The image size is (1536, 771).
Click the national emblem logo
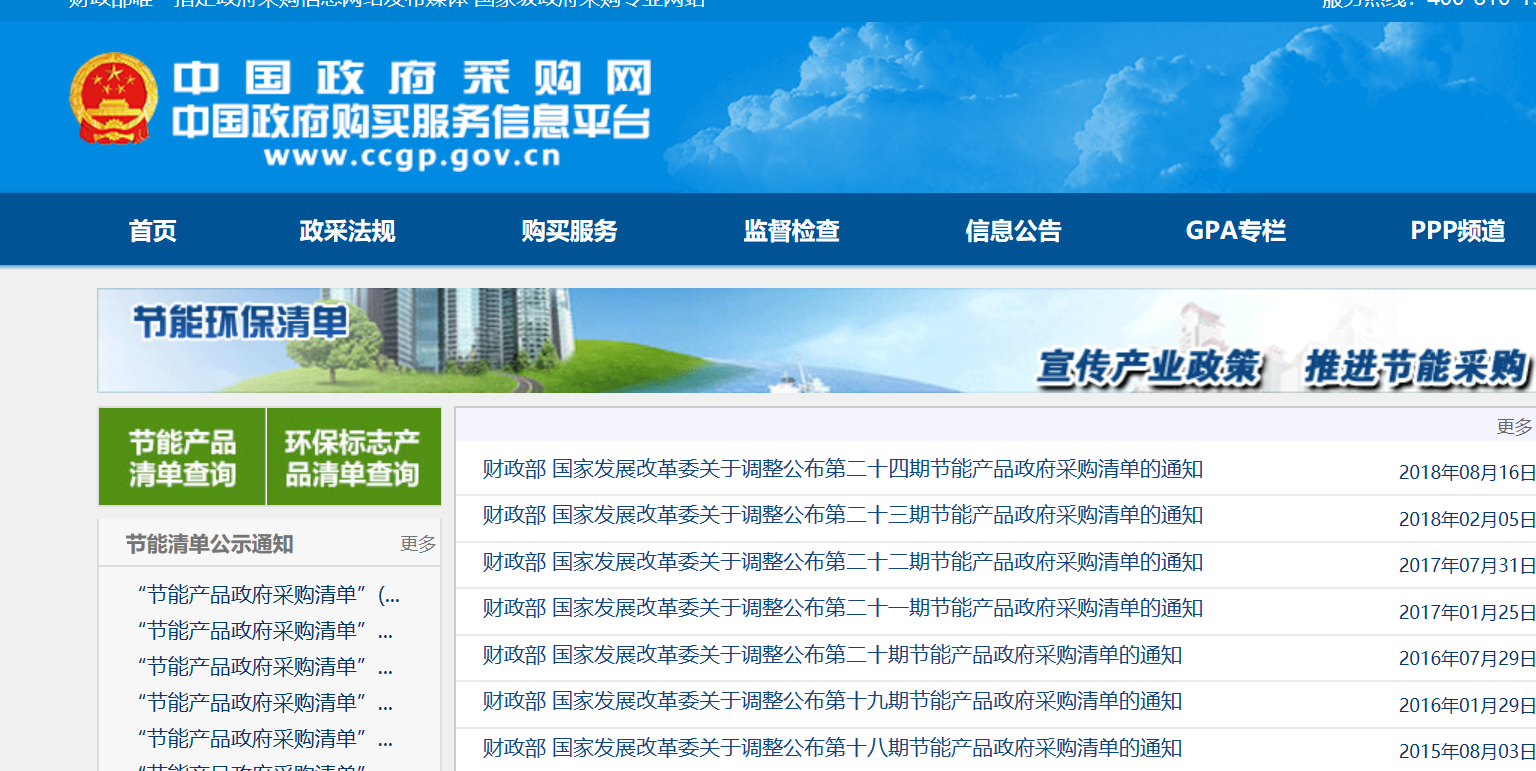[x=113, y=99]
